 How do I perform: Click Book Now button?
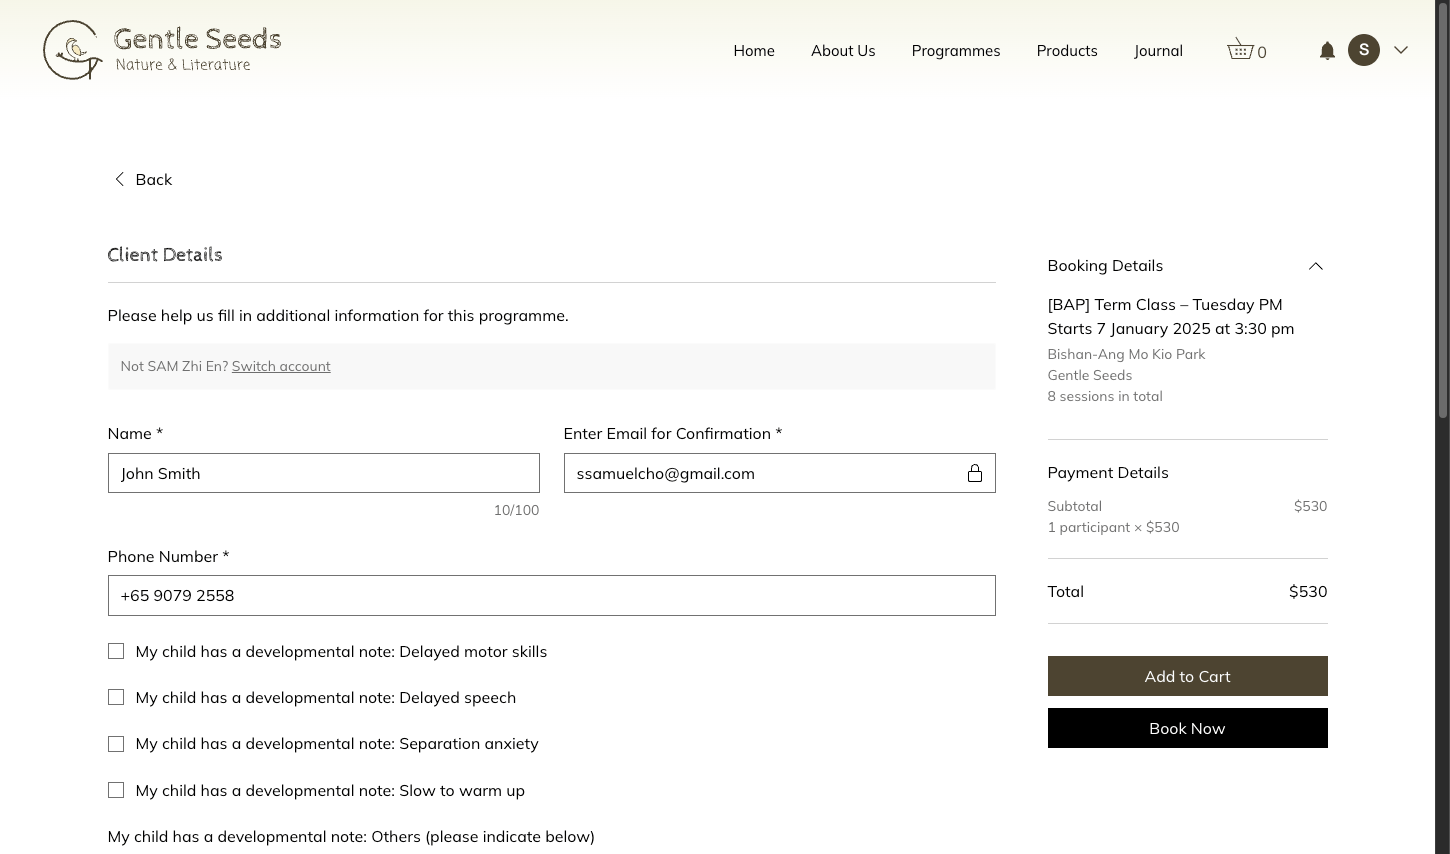tap(1187, 728)
